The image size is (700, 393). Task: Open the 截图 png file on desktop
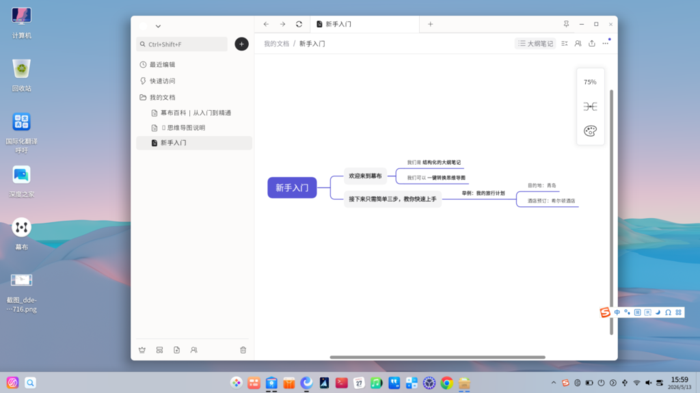[x=21, y=292]
